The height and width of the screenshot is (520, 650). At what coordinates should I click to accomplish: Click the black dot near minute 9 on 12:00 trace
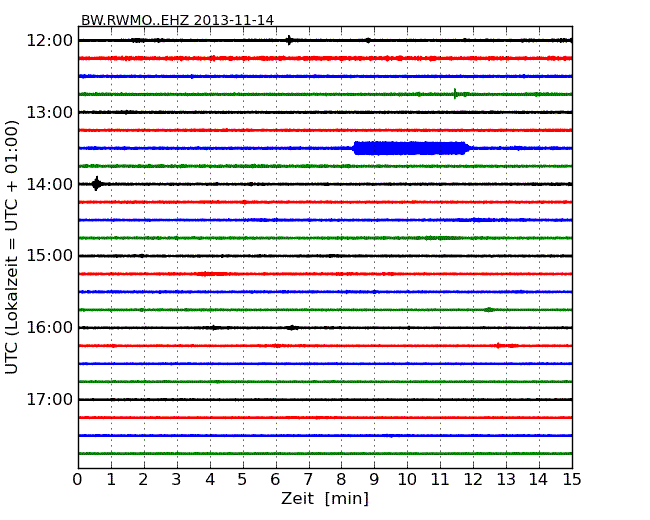(x=368, y=40)
